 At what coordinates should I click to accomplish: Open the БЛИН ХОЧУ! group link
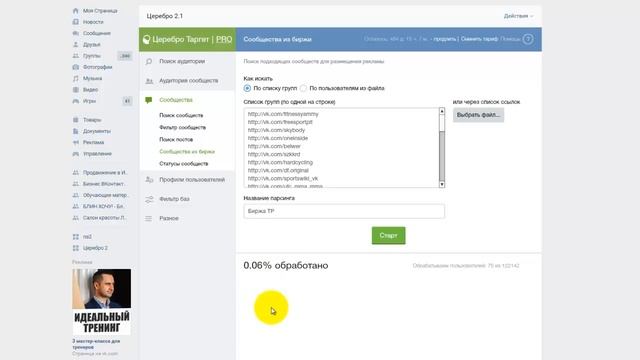coord(103,207)
